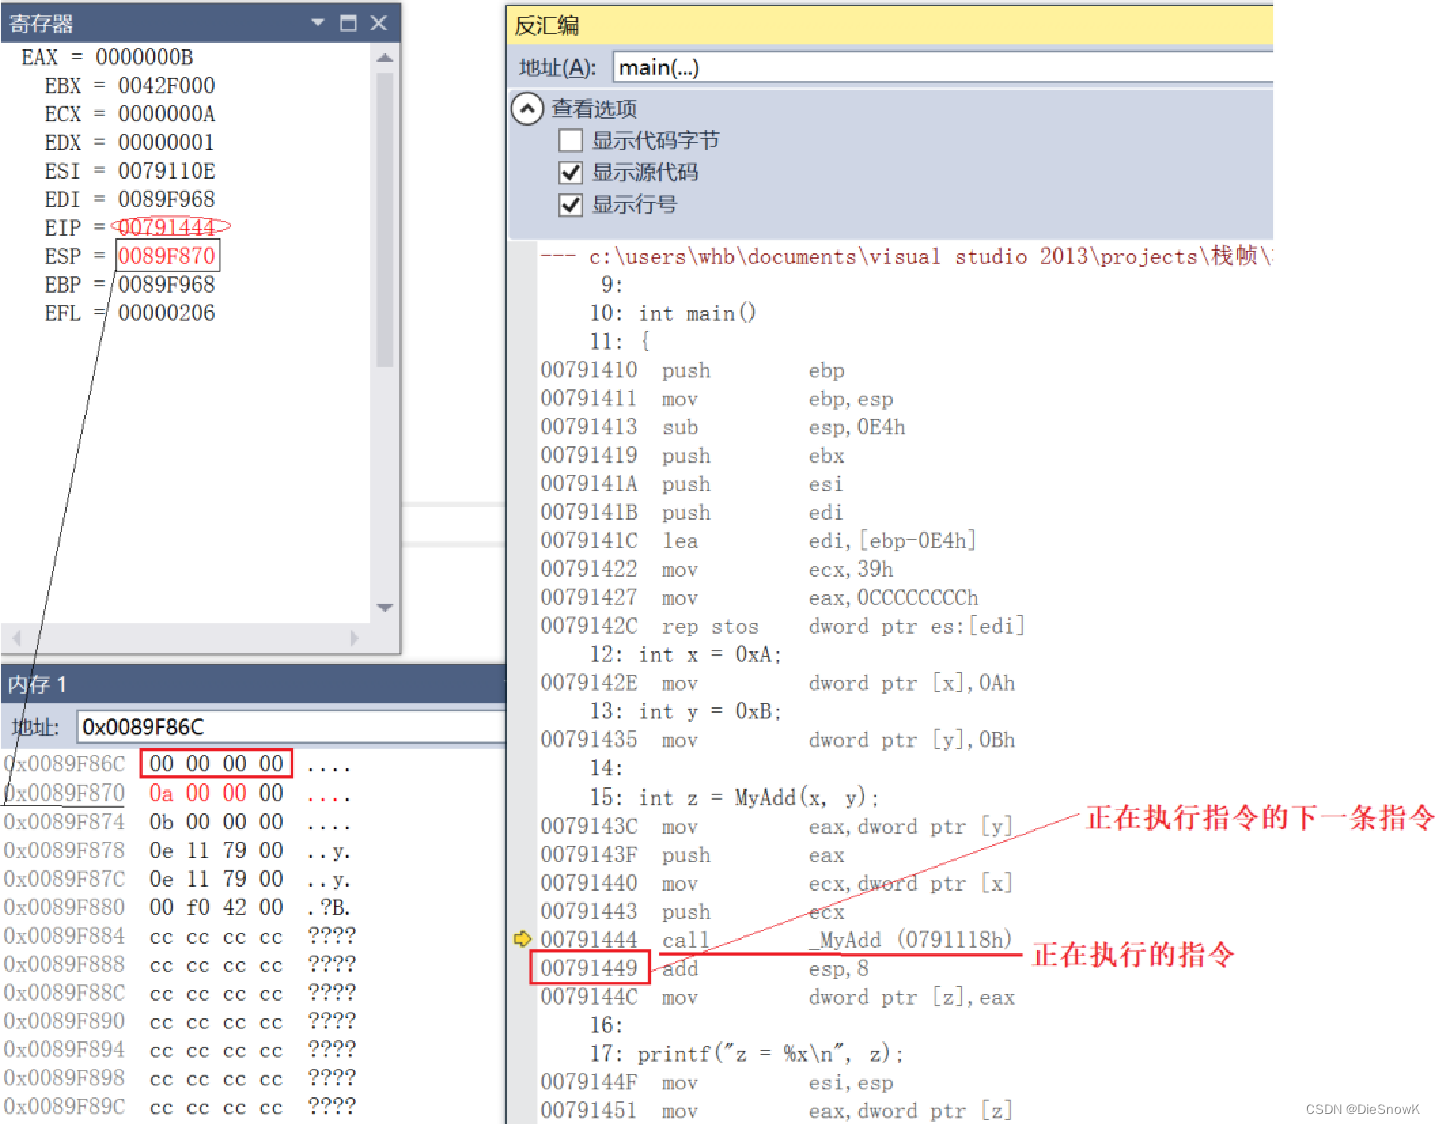
Task: Click the Registers vertical scrollbar thumb
Action: [384, 218]
